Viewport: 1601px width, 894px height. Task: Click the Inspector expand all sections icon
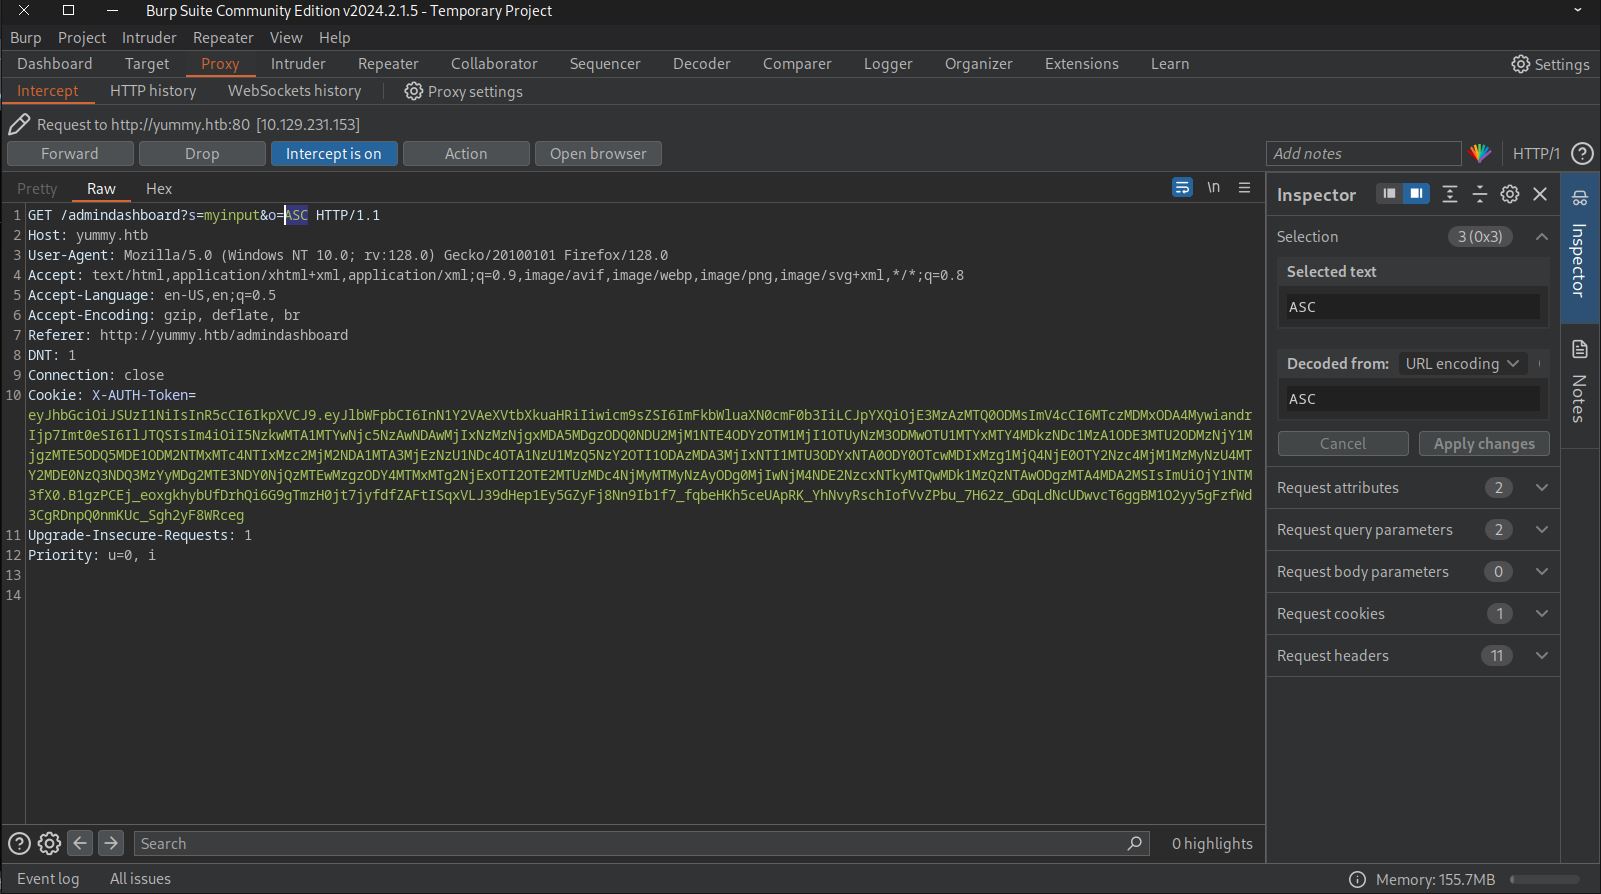click(1450, 194)
